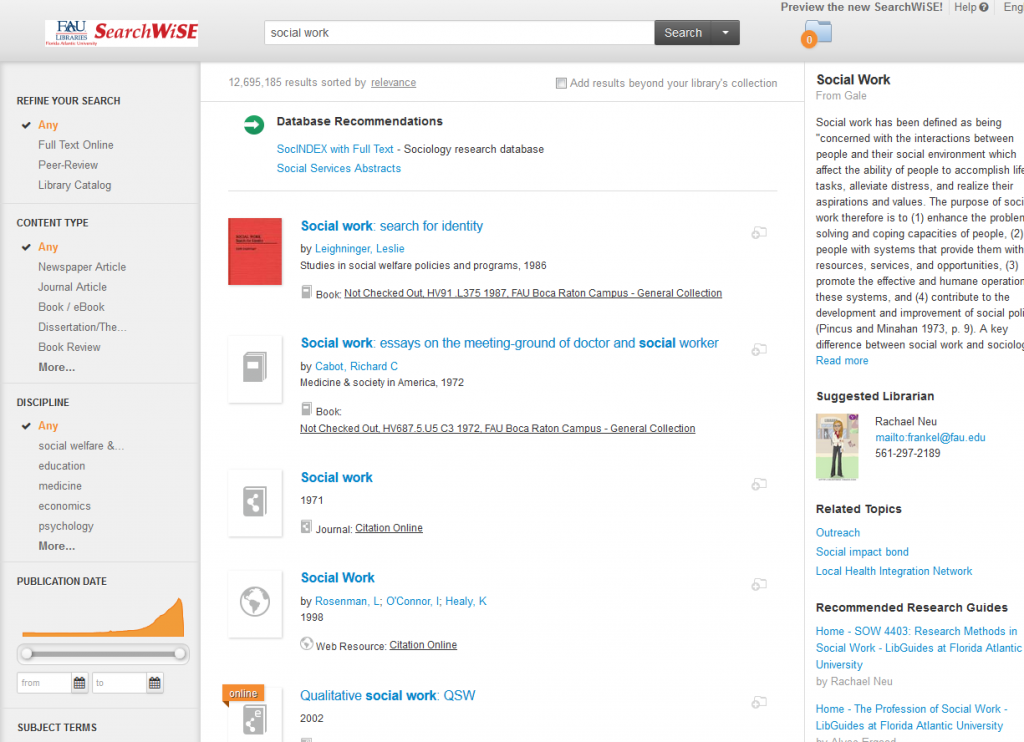Save 'Social work: search for identity' to folder
The image size is (1024, 742).
(x=759, y=233)
